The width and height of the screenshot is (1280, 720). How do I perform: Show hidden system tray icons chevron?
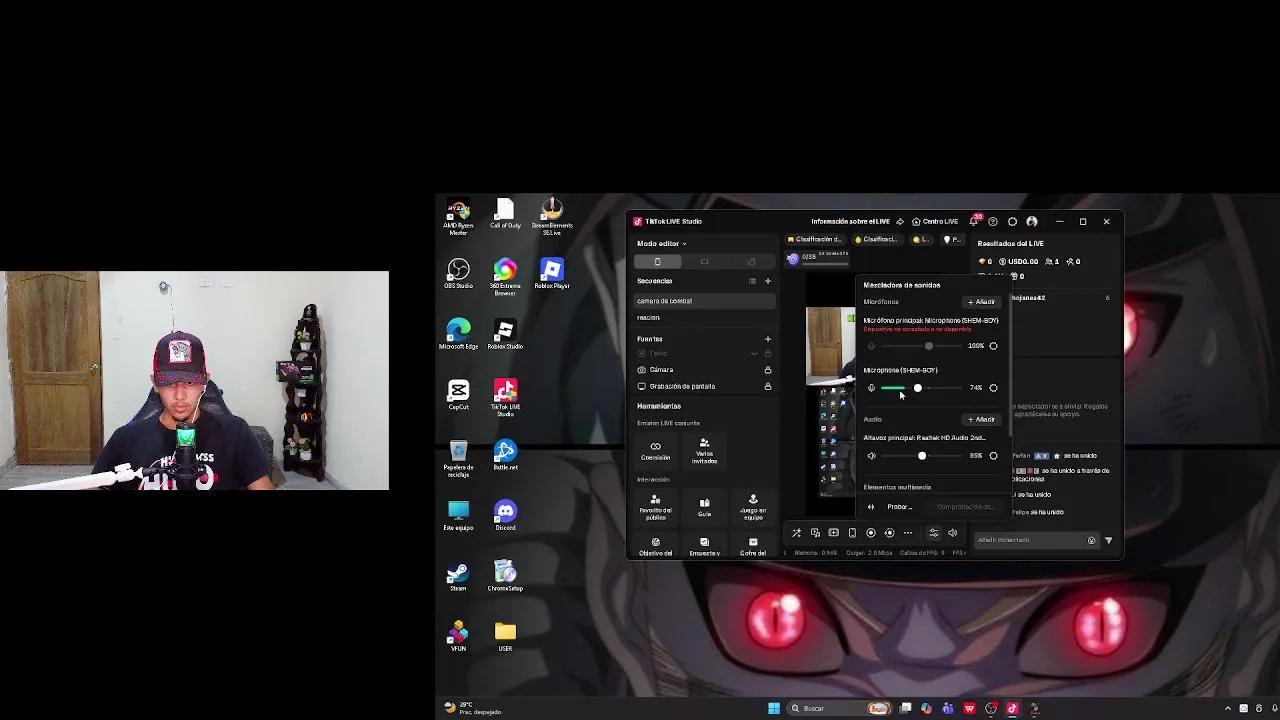point(1228,708)
